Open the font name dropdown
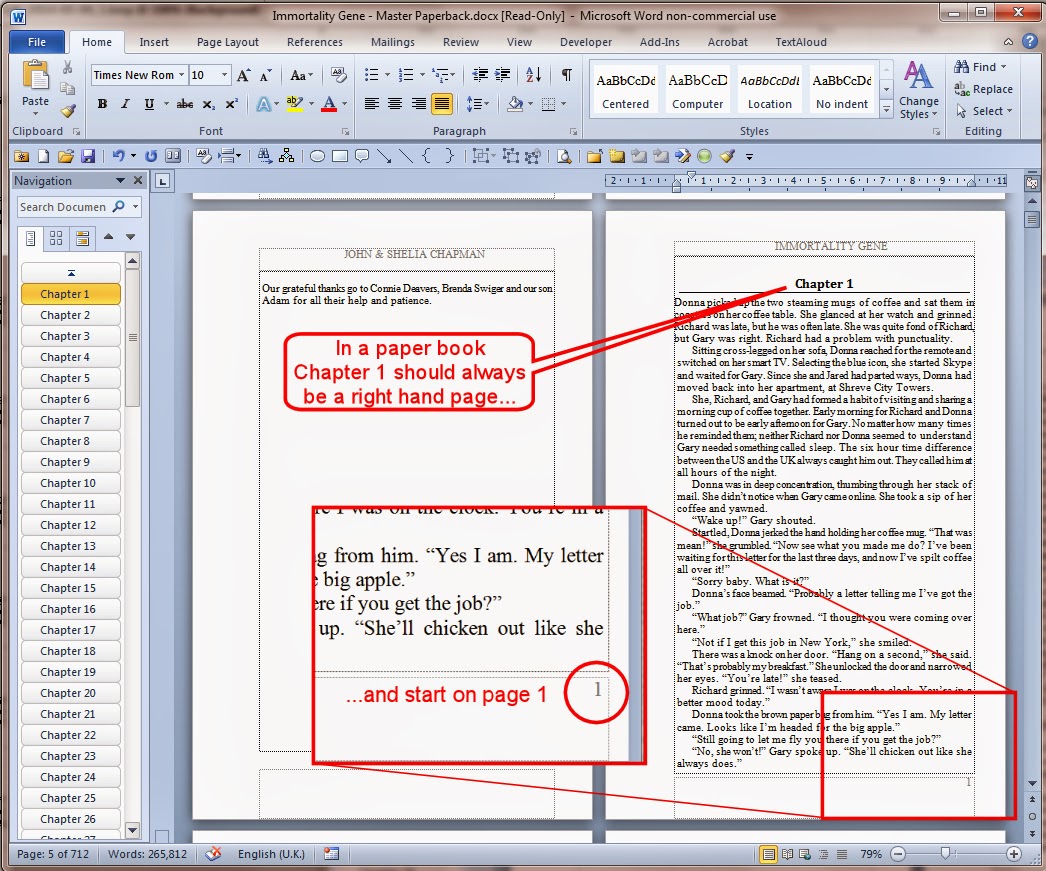The image size is (1046, 871). point(181,75)
